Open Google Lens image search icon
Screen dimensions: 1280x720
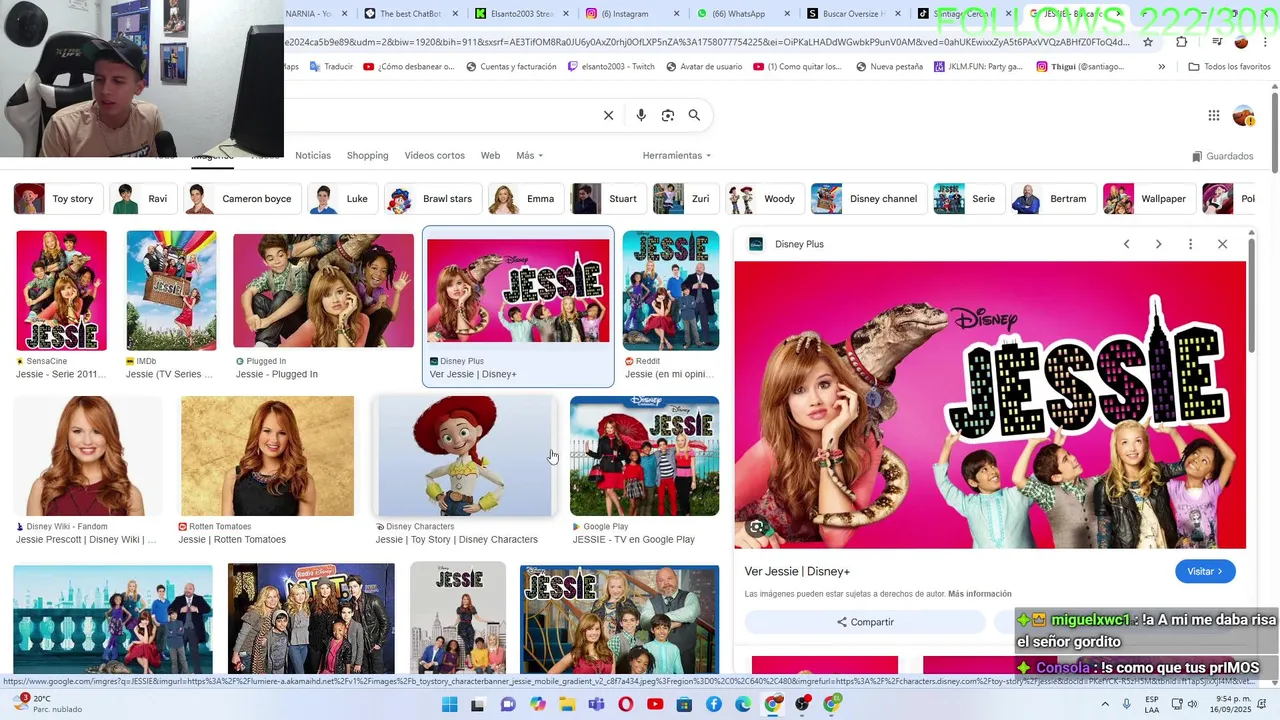(x=668, y=115)
